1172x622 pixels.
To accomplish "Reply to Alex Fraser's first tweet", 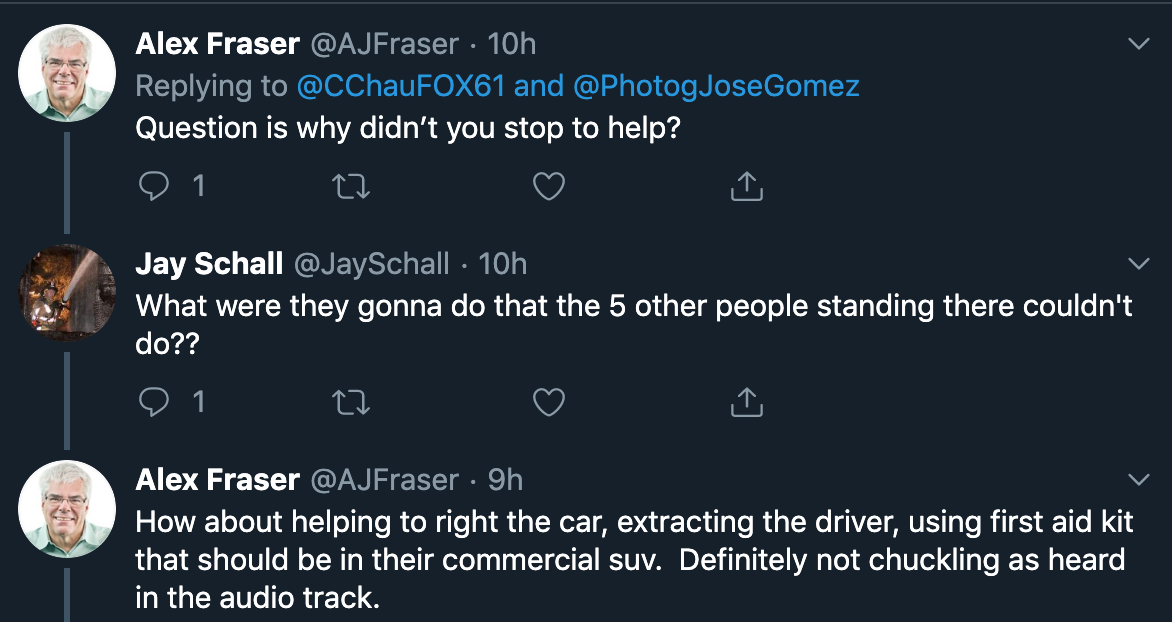I will coord(154,186).
